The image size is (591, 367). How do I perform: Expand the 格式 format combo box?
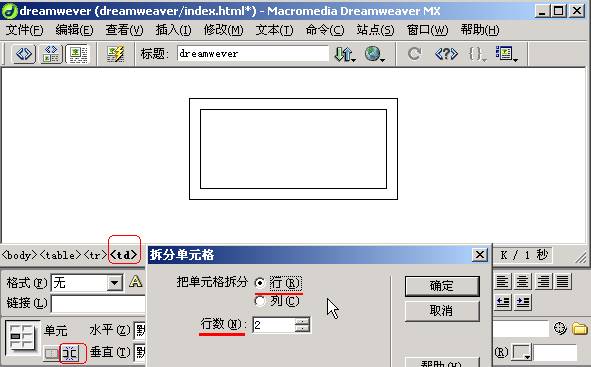pyautogui.click(x=115, y=283)
